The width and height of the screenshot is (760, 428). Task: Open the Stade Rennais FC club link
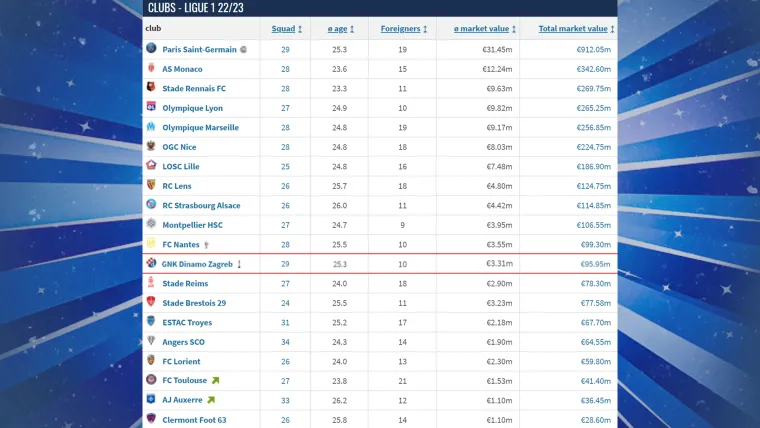point(193,88)
